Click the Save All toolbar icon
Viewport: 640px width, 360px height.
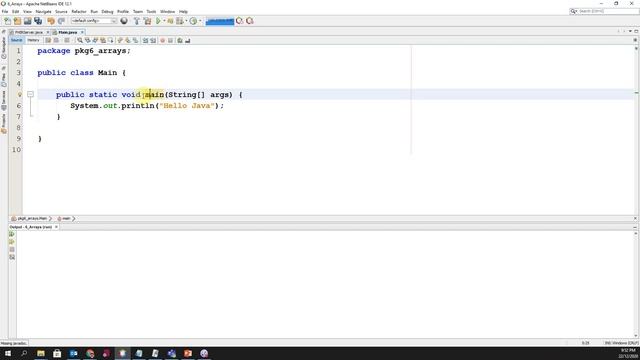click(38, 21)
